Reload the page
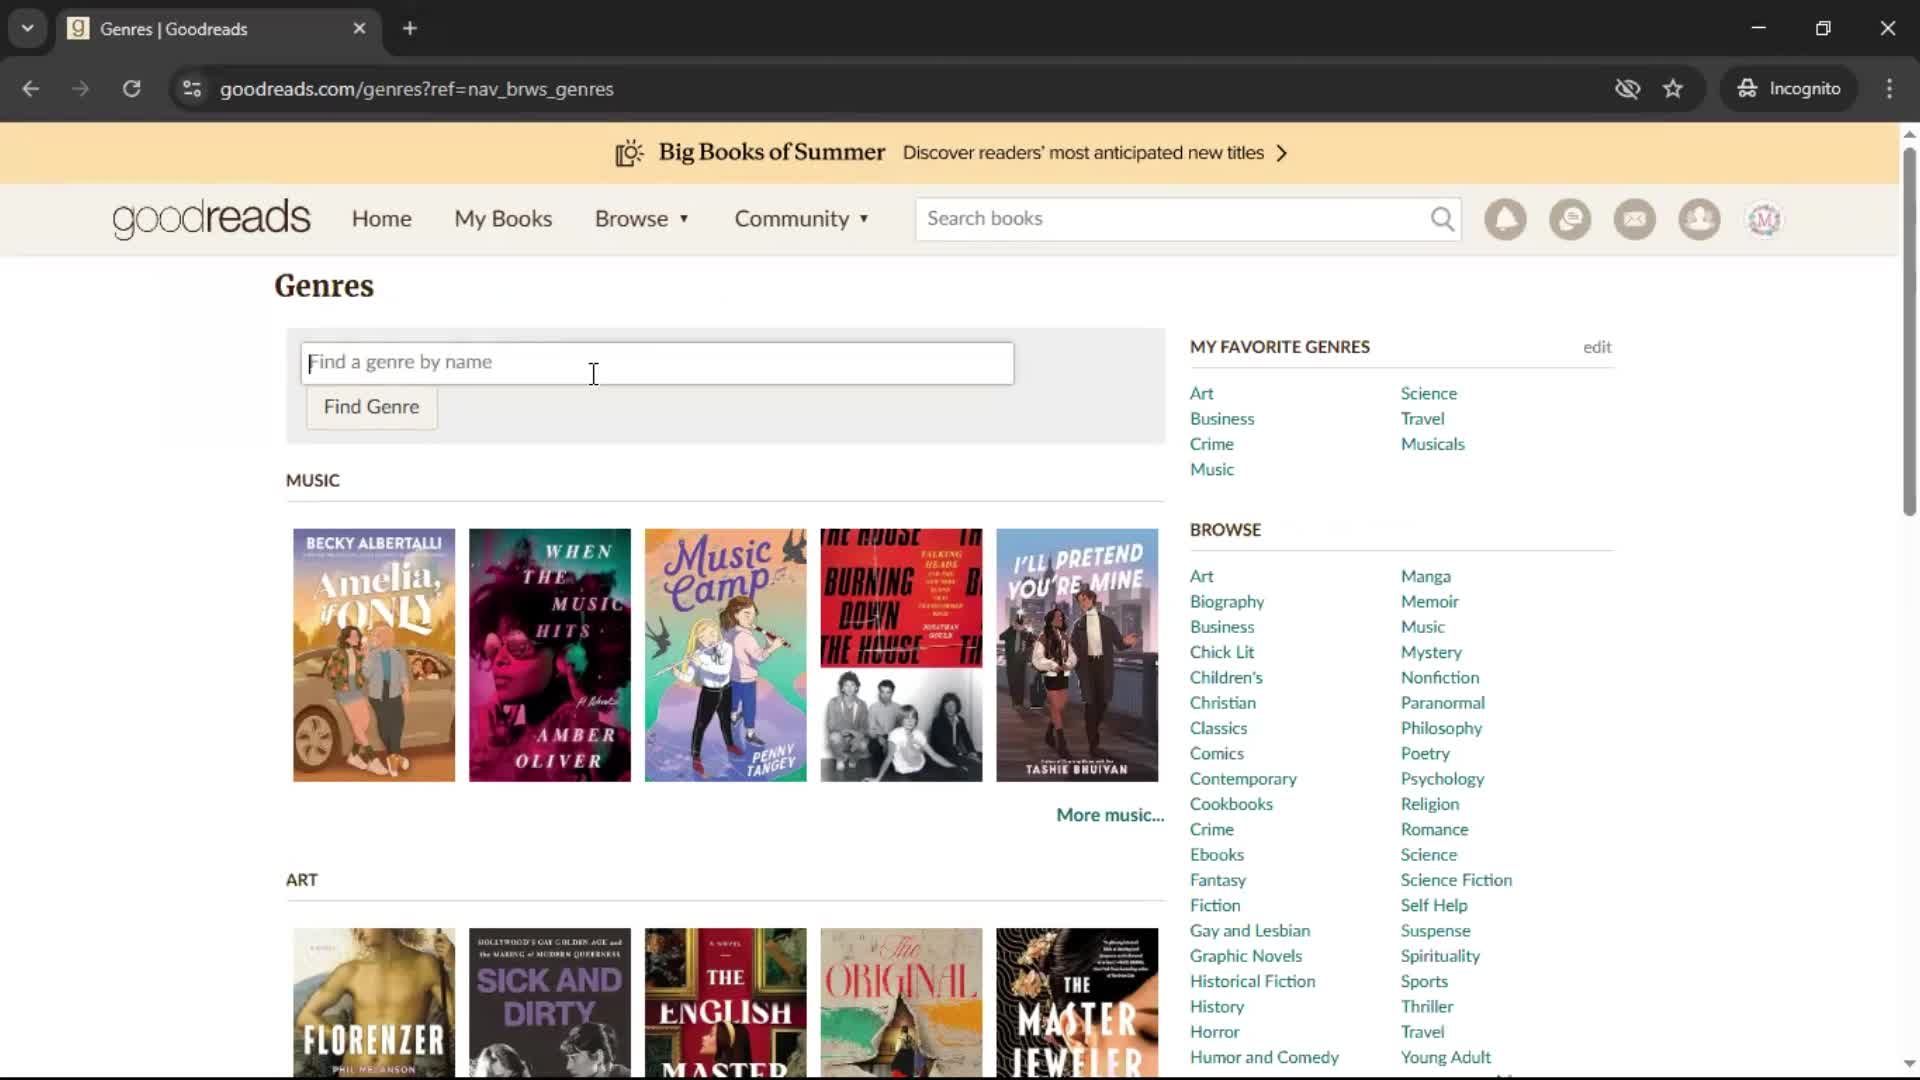This screenshot has width=1920, height=1080. 131,89
